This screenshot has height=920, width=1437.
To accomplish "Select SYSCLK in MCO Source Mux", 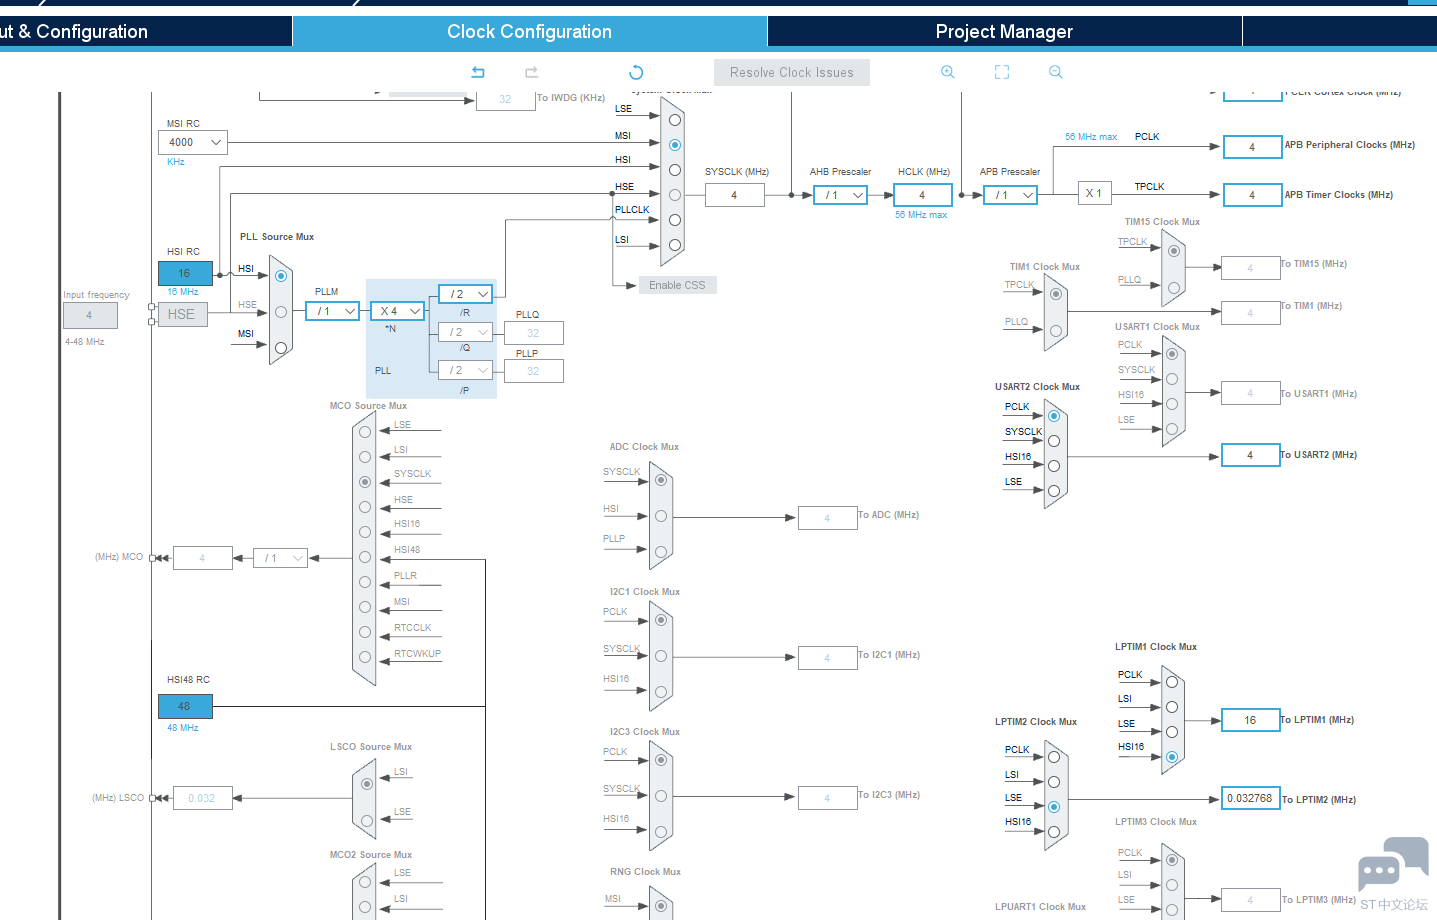I will tap(365, 482).
